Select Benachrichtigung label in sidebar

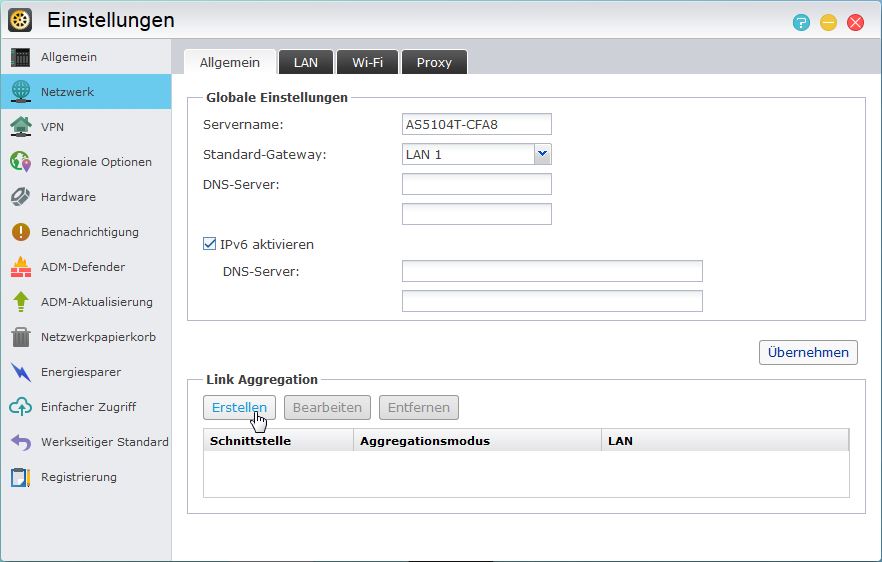89,232
